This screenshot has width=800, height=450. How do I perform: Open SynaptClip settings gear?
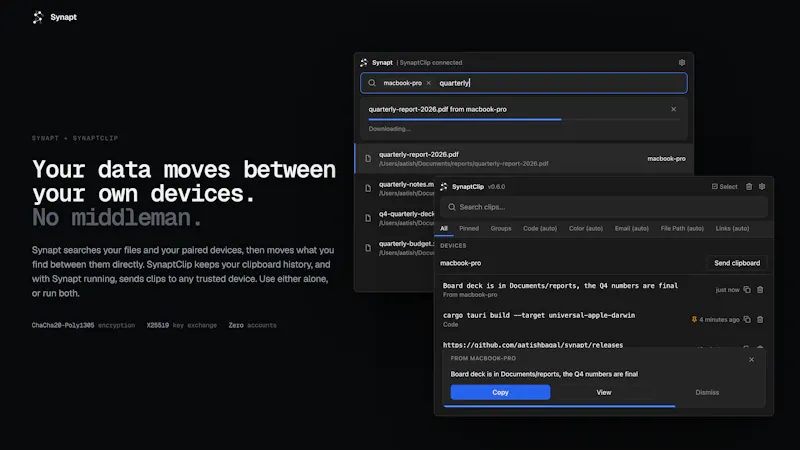pyautogui.click(x=762, y=187)
